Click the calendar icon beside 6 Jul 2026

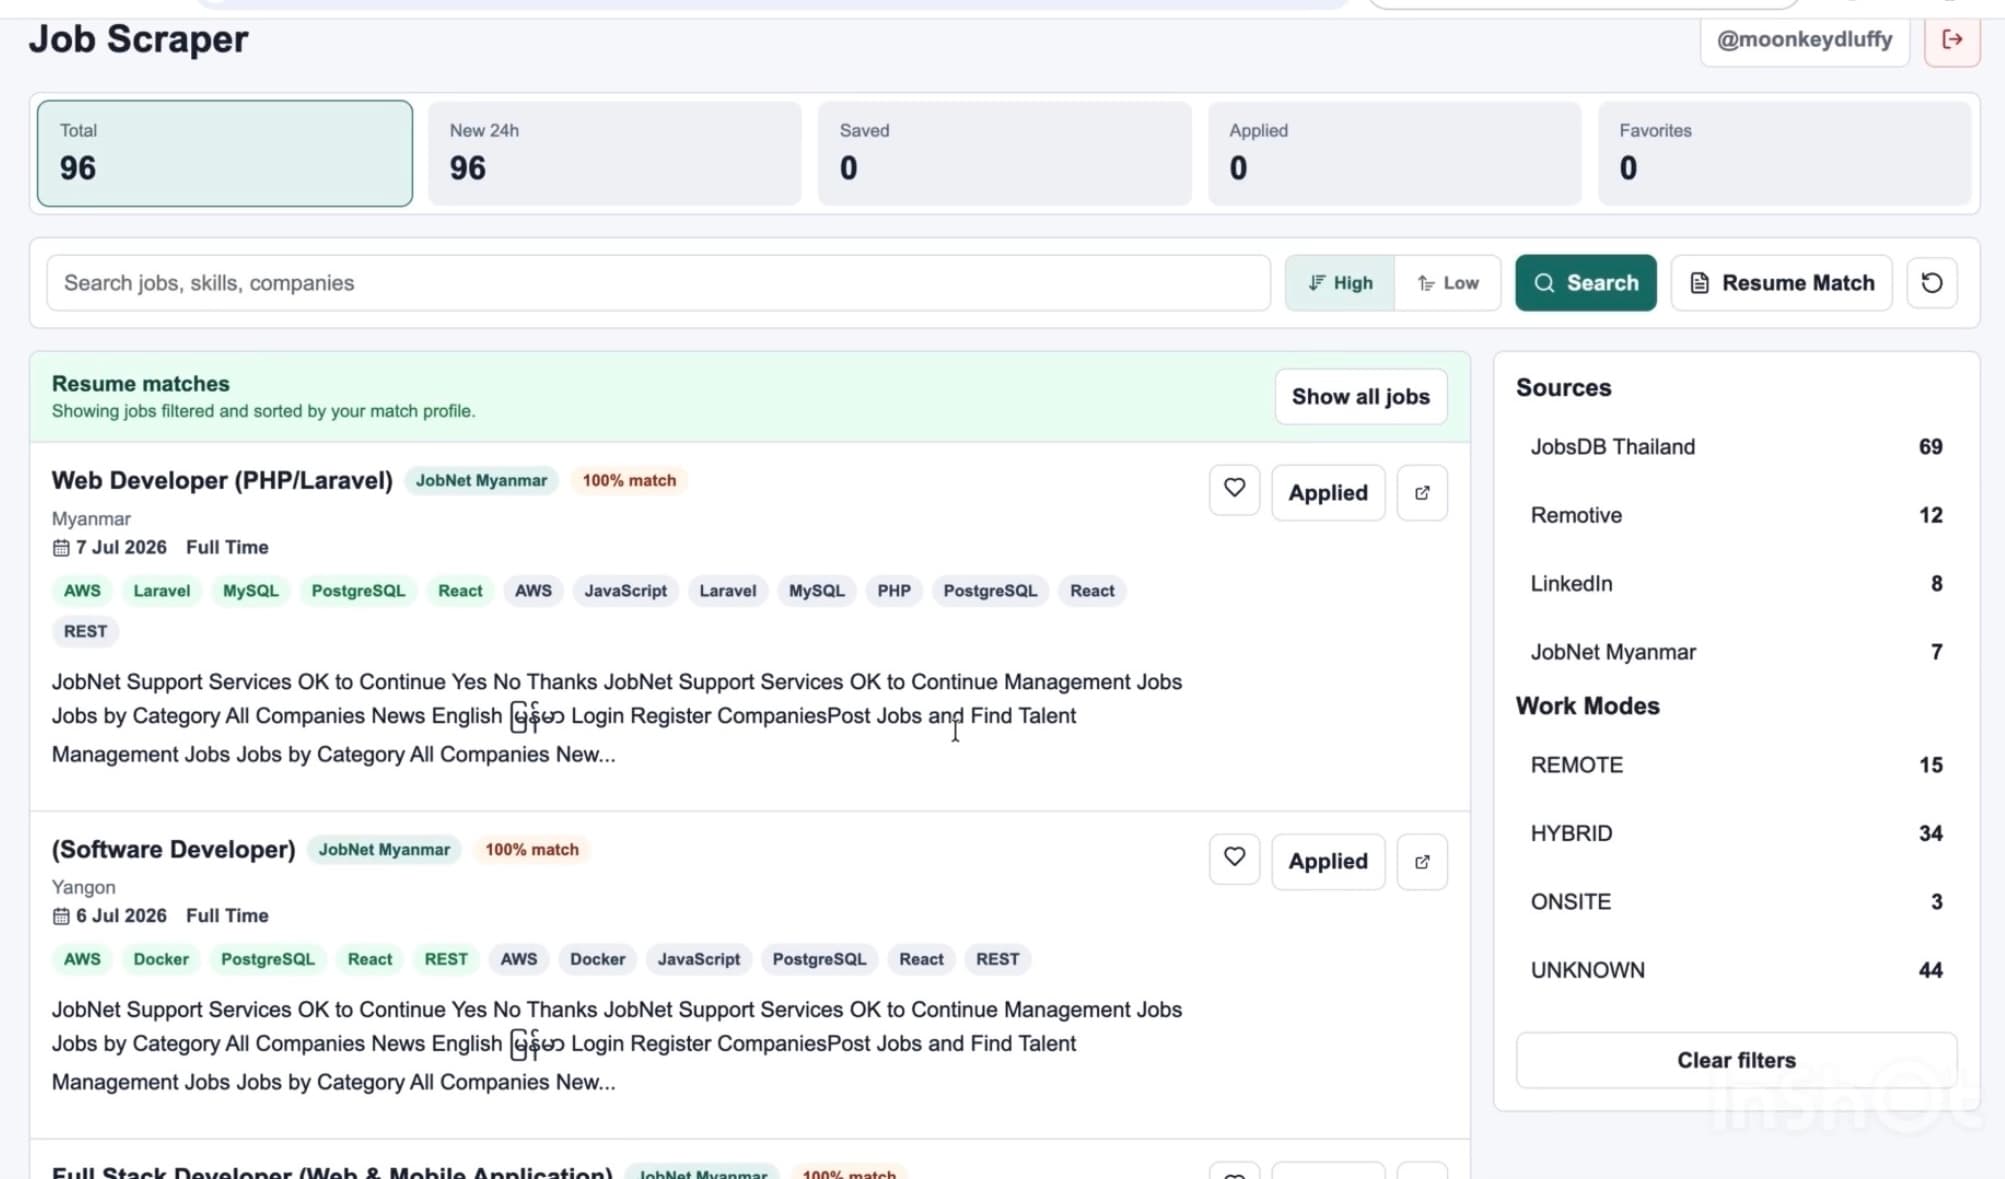61,916
